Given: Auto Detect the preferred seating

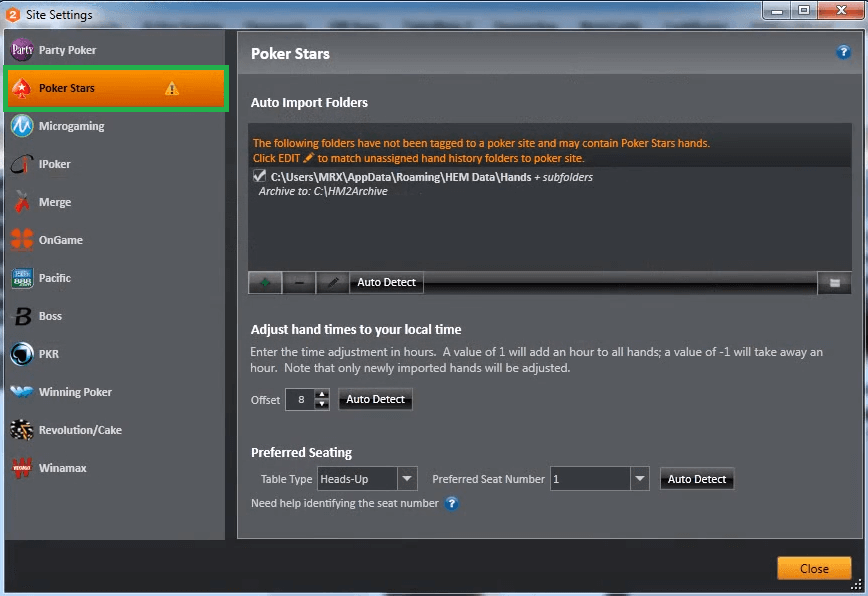Looking at the screenshot, I should tap(697, 479).
